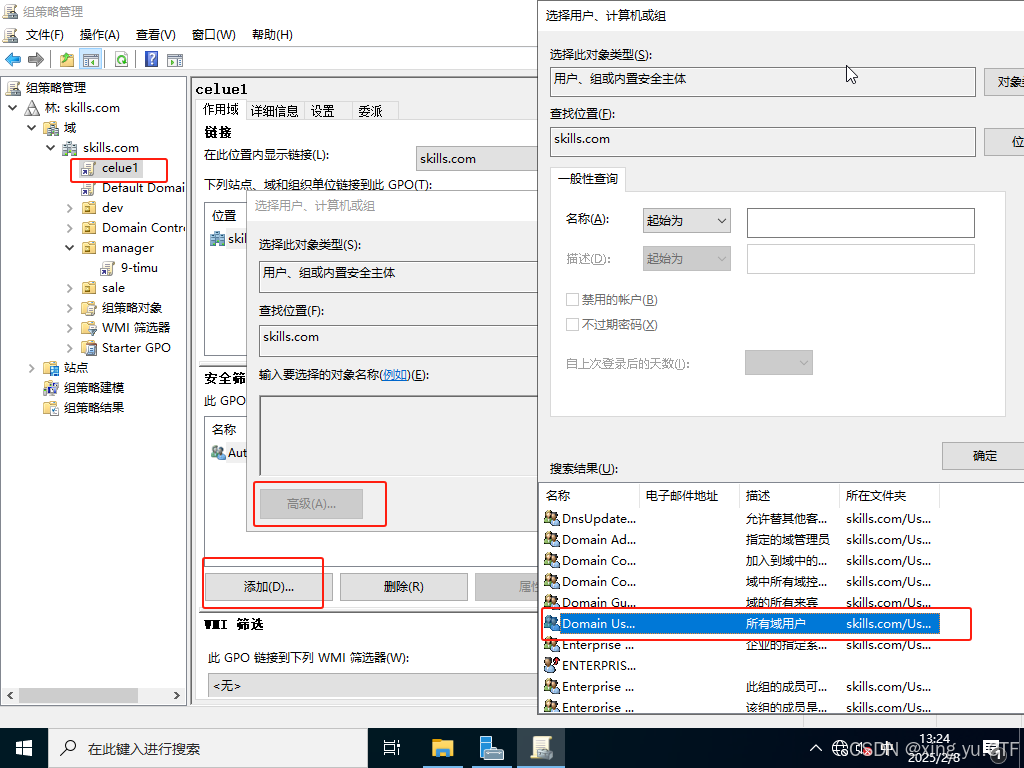Click the 确定 button
The height and width of the screenshot is (768, 1024).
pos(984,456)
